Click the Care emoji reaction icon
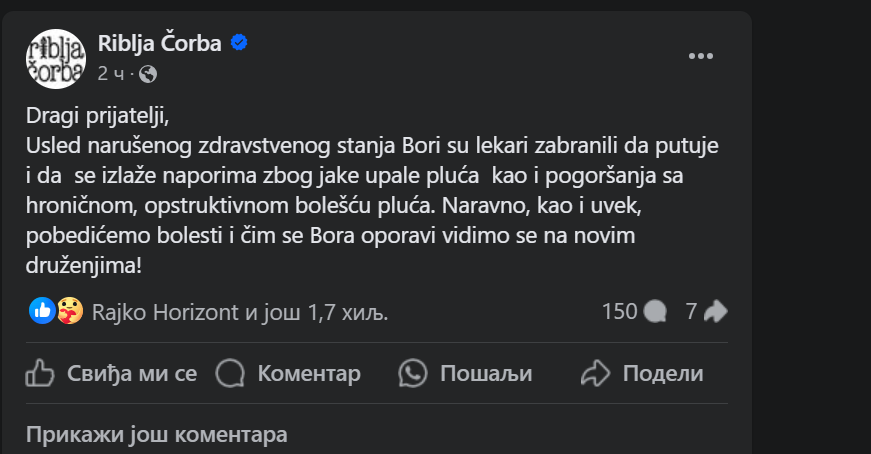 point(69,311)
